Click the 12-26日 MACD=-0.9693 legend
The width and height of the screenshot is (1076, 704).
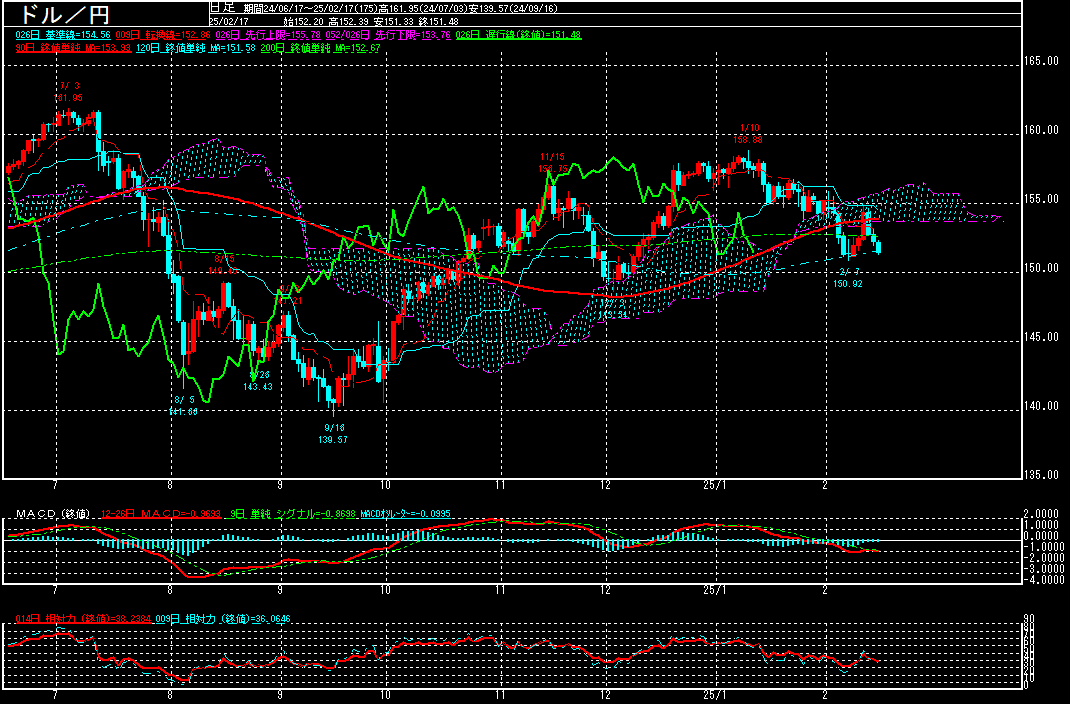[x=161, y=514]
